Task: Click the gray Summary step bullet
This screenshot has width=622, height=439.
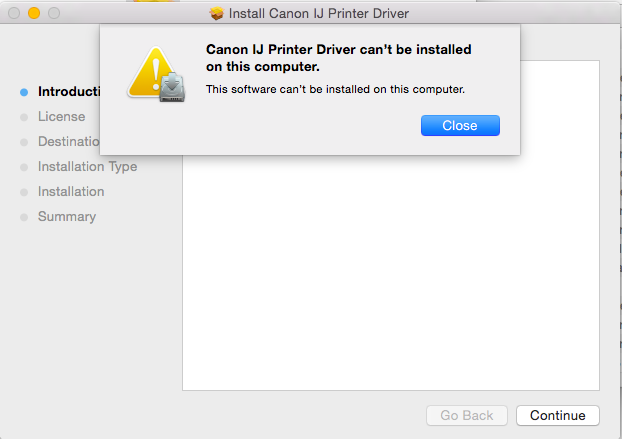Action: pyautogui.click(x=23, y=217)
